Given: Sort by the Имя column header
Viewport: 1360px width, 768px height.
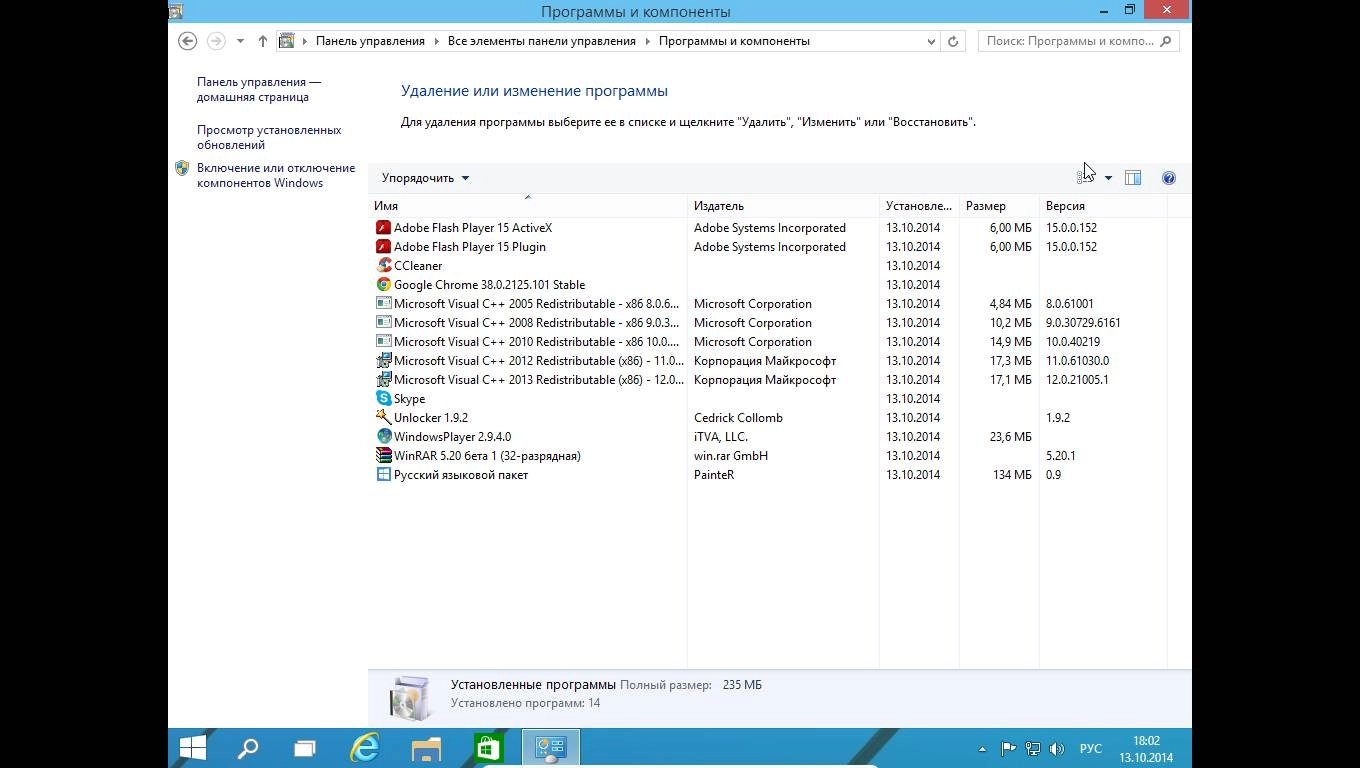Looking at the screenshot, I should coord(528,206).
